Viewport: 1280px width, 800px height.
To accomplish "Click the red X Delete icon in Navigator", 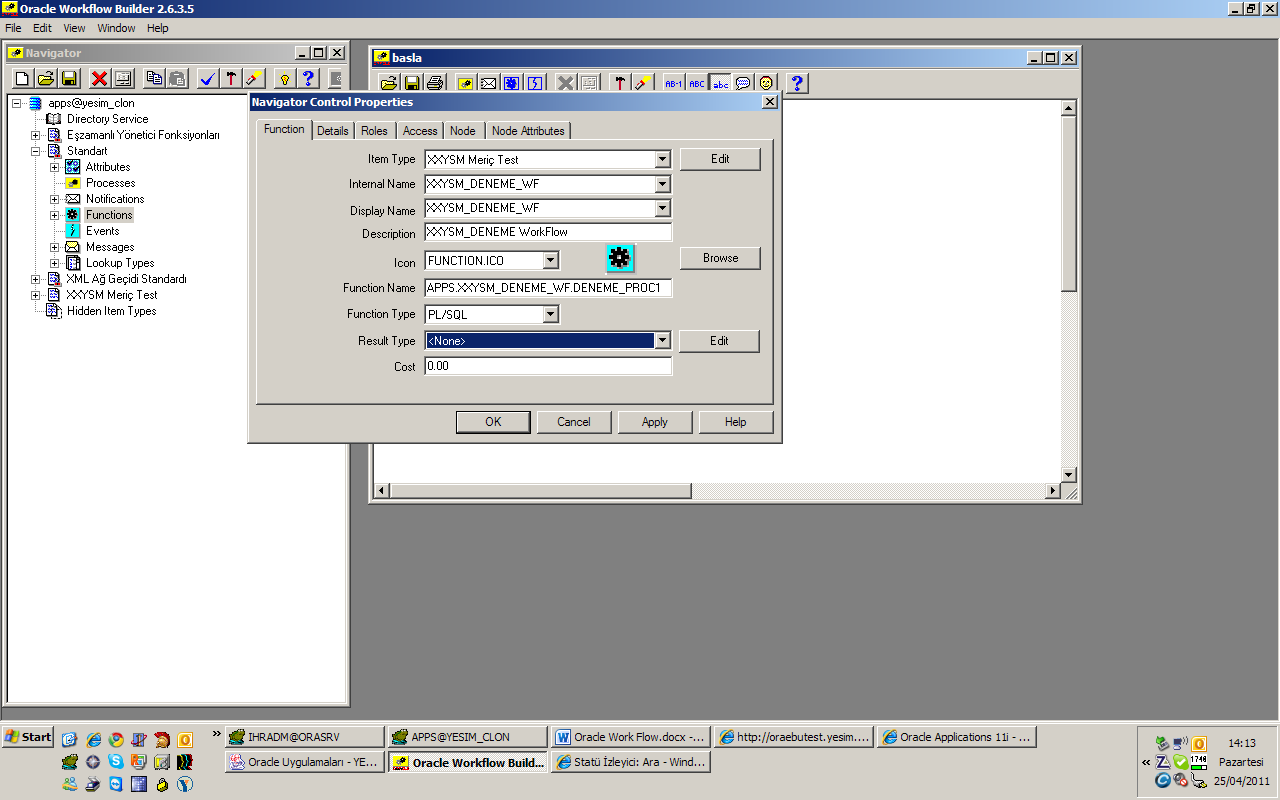I will [x=99, y=78].
